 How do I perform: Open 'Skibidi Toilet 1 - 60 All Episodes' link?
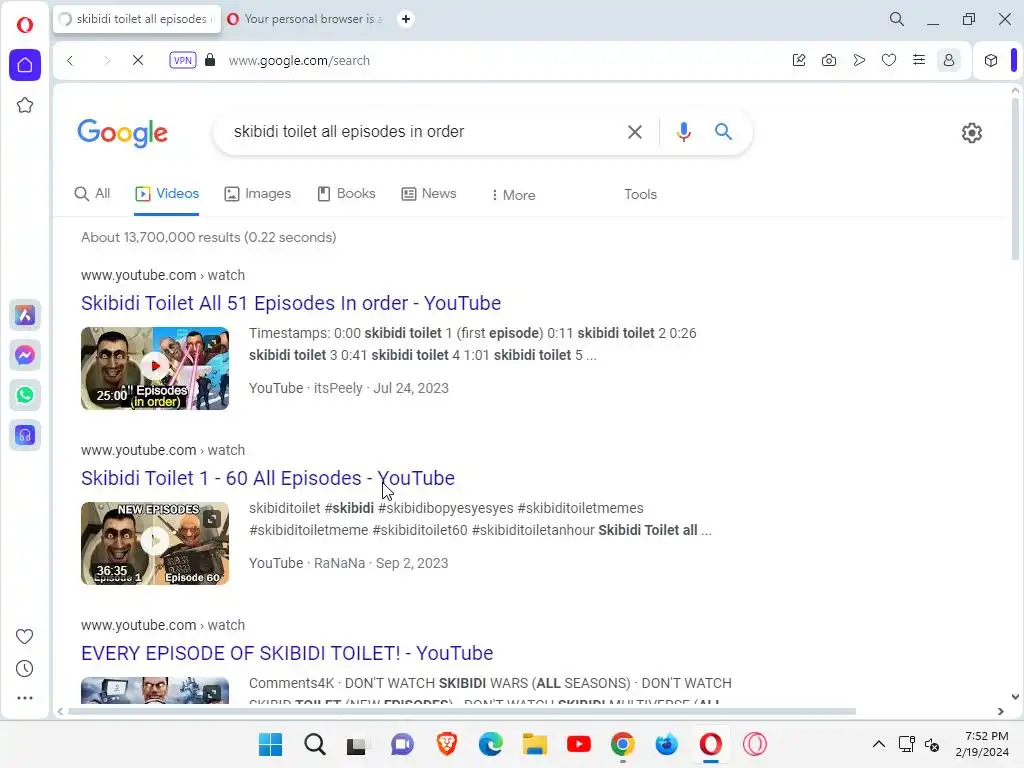268,478
